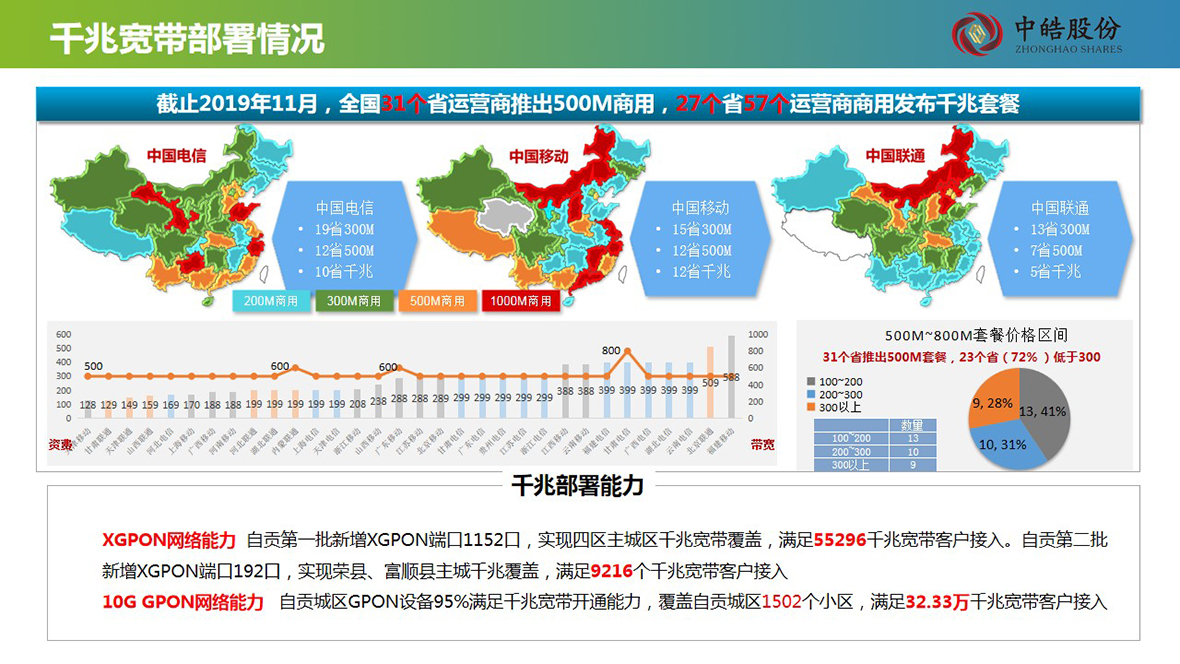Click the 128 bar value label
The height and width of the screenshot is (664, 1180).
87,405
